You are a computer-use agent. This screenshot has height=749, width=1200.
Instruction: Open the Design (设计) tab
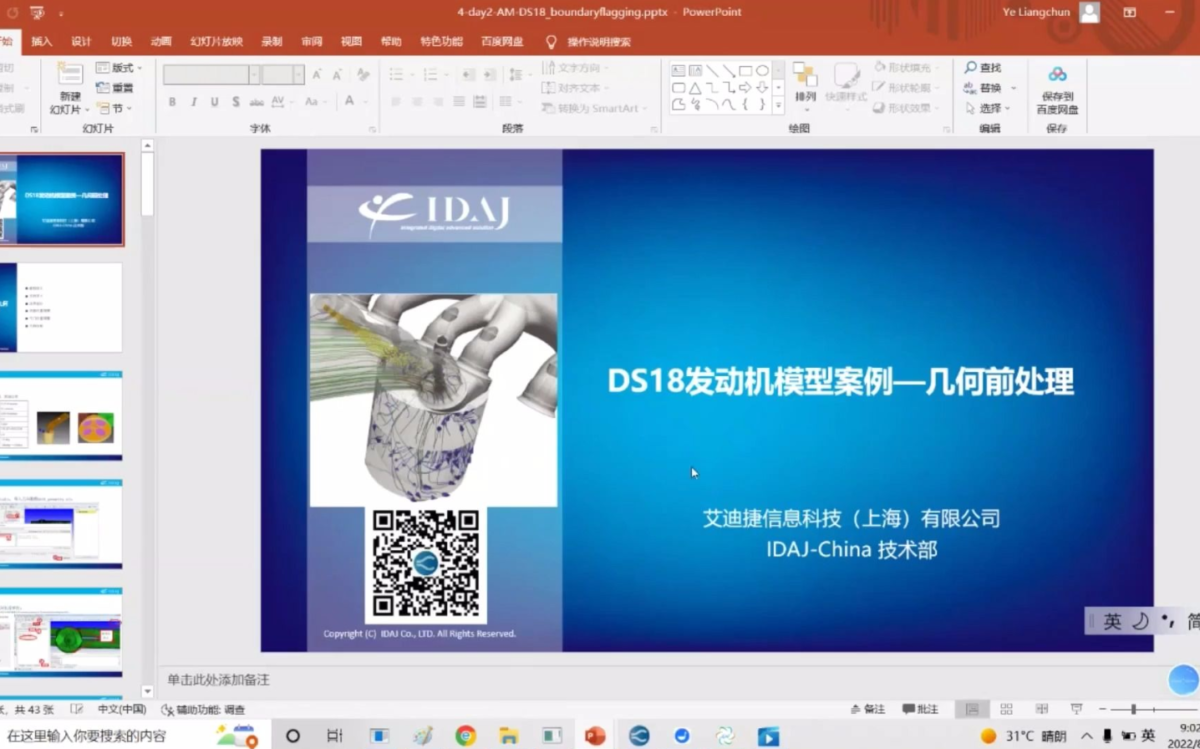81,42
